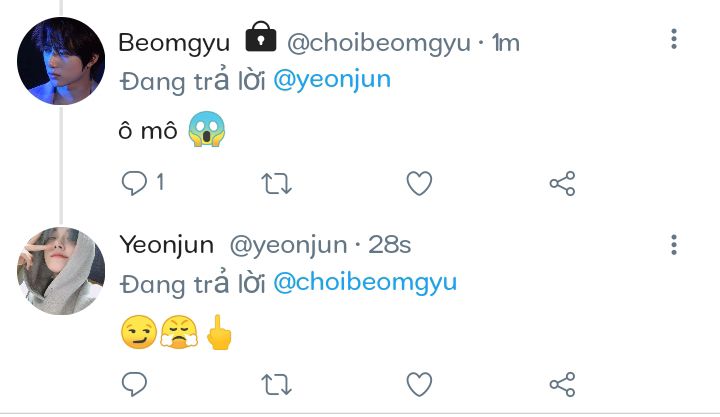Share Yeonjun's emoji tweet

click(562, 384)
